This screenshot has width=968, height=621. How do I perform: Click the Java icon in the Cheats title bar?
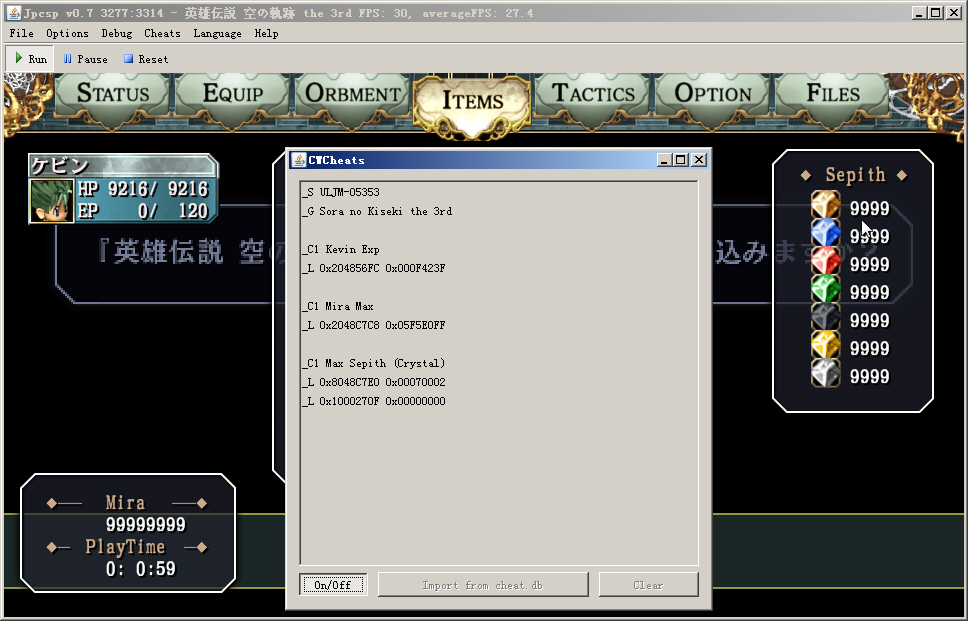point(299,160)
